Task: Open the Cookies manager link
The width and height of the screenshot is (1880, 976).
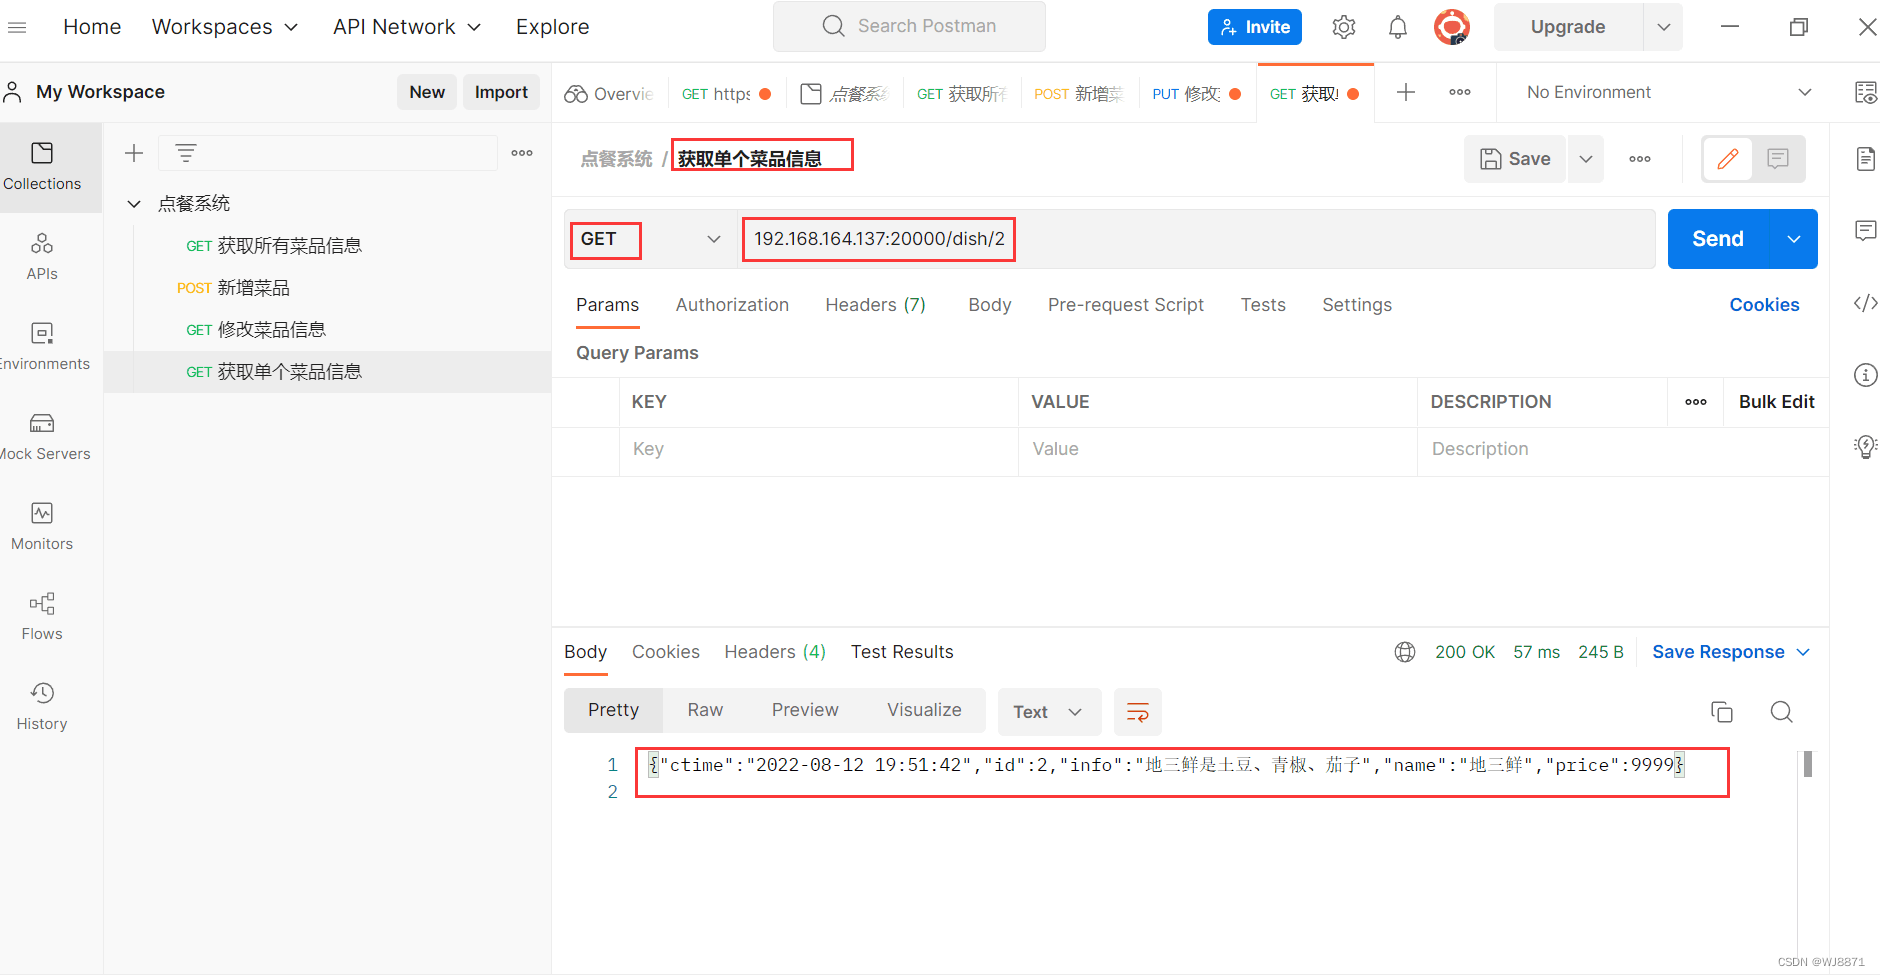Action: point(1764,304)
